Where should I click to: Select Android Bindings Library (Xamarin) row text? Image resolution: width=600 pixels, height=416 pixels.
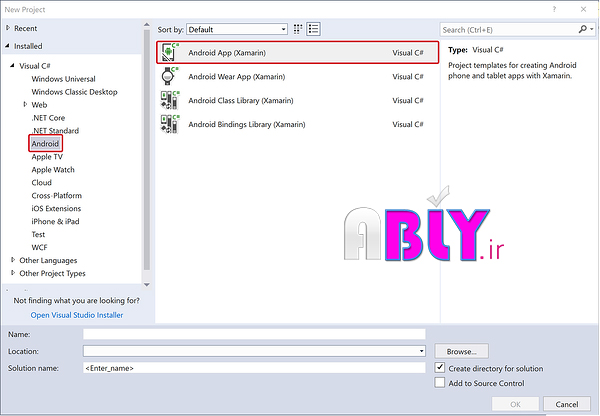coord(247,124)
